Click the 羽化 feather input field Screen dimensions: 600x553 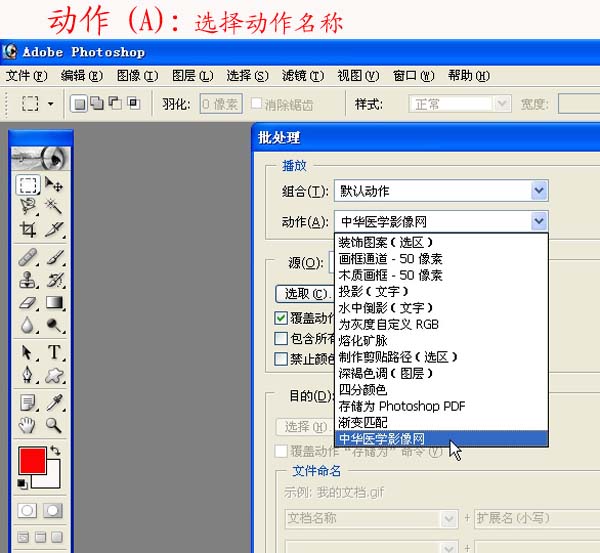point(221,104)
